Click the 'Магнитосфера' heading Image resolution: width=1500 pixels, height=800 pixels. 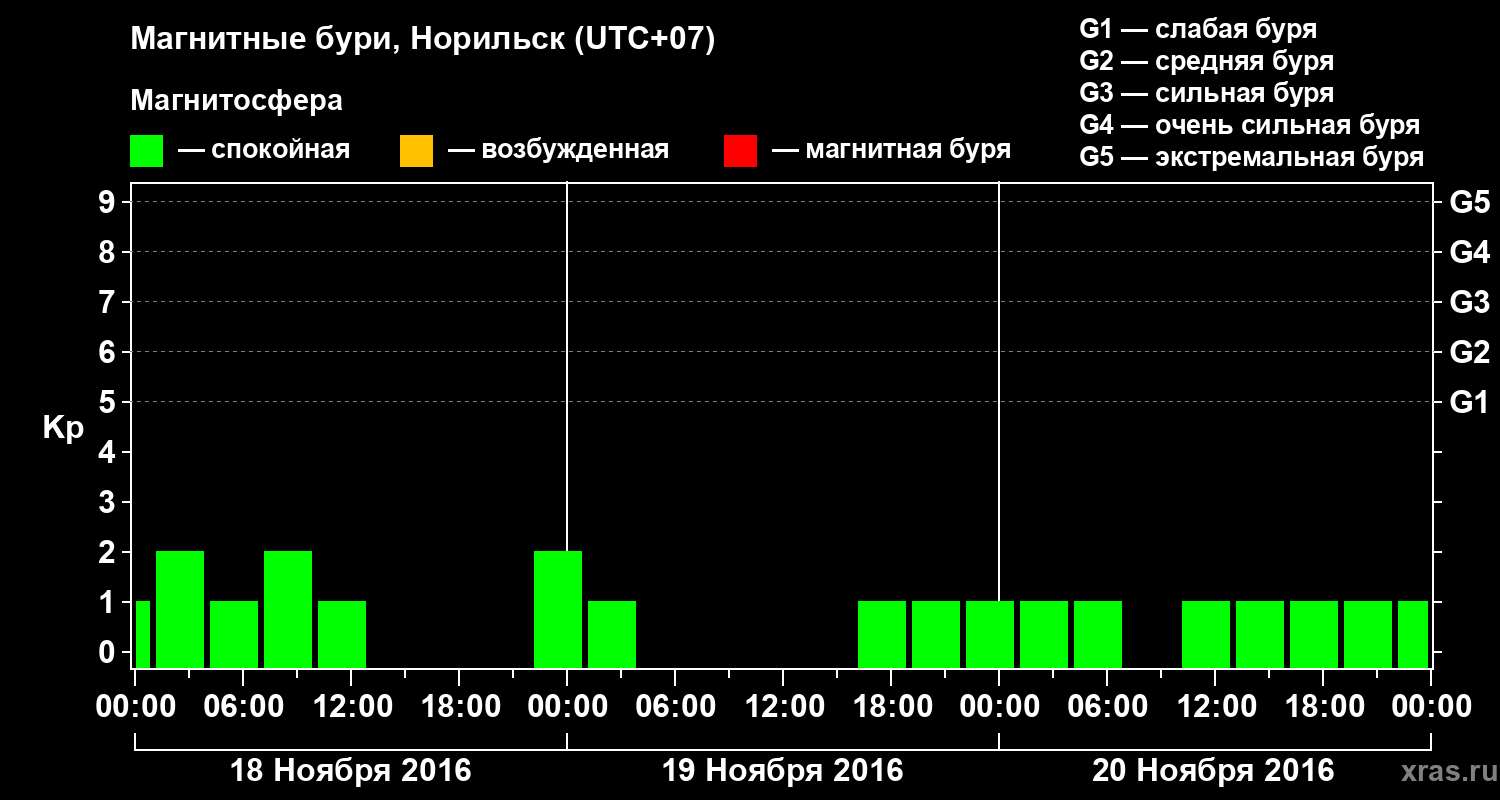[236, 101]
